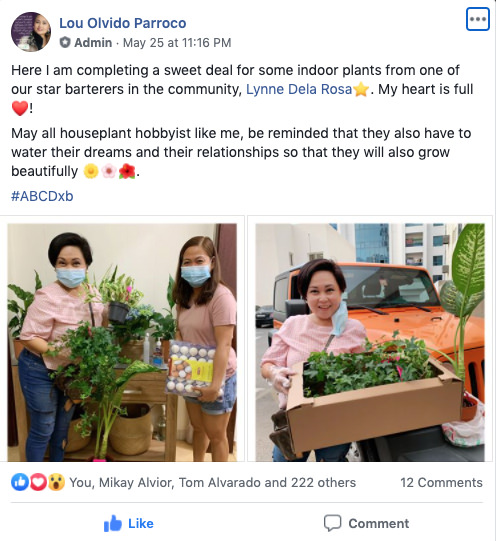Expand the 12 Comments thread
Viewport: 496px width, 541px height.
coord(441,482)
